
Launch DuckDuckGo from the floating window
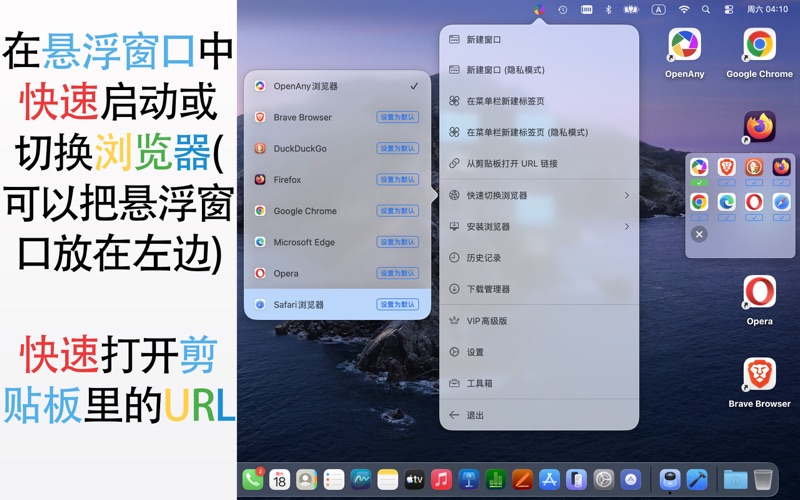coord(754,167)
